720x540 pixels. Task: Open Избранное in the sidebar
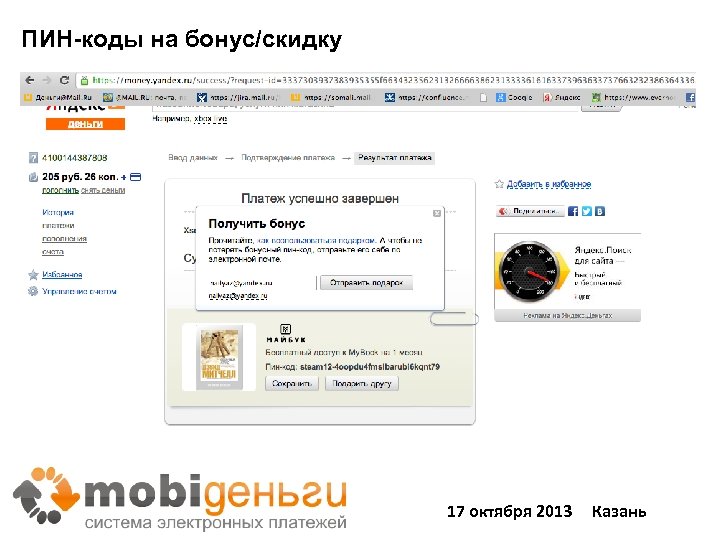pyautogui.click(x=62, y=275)
